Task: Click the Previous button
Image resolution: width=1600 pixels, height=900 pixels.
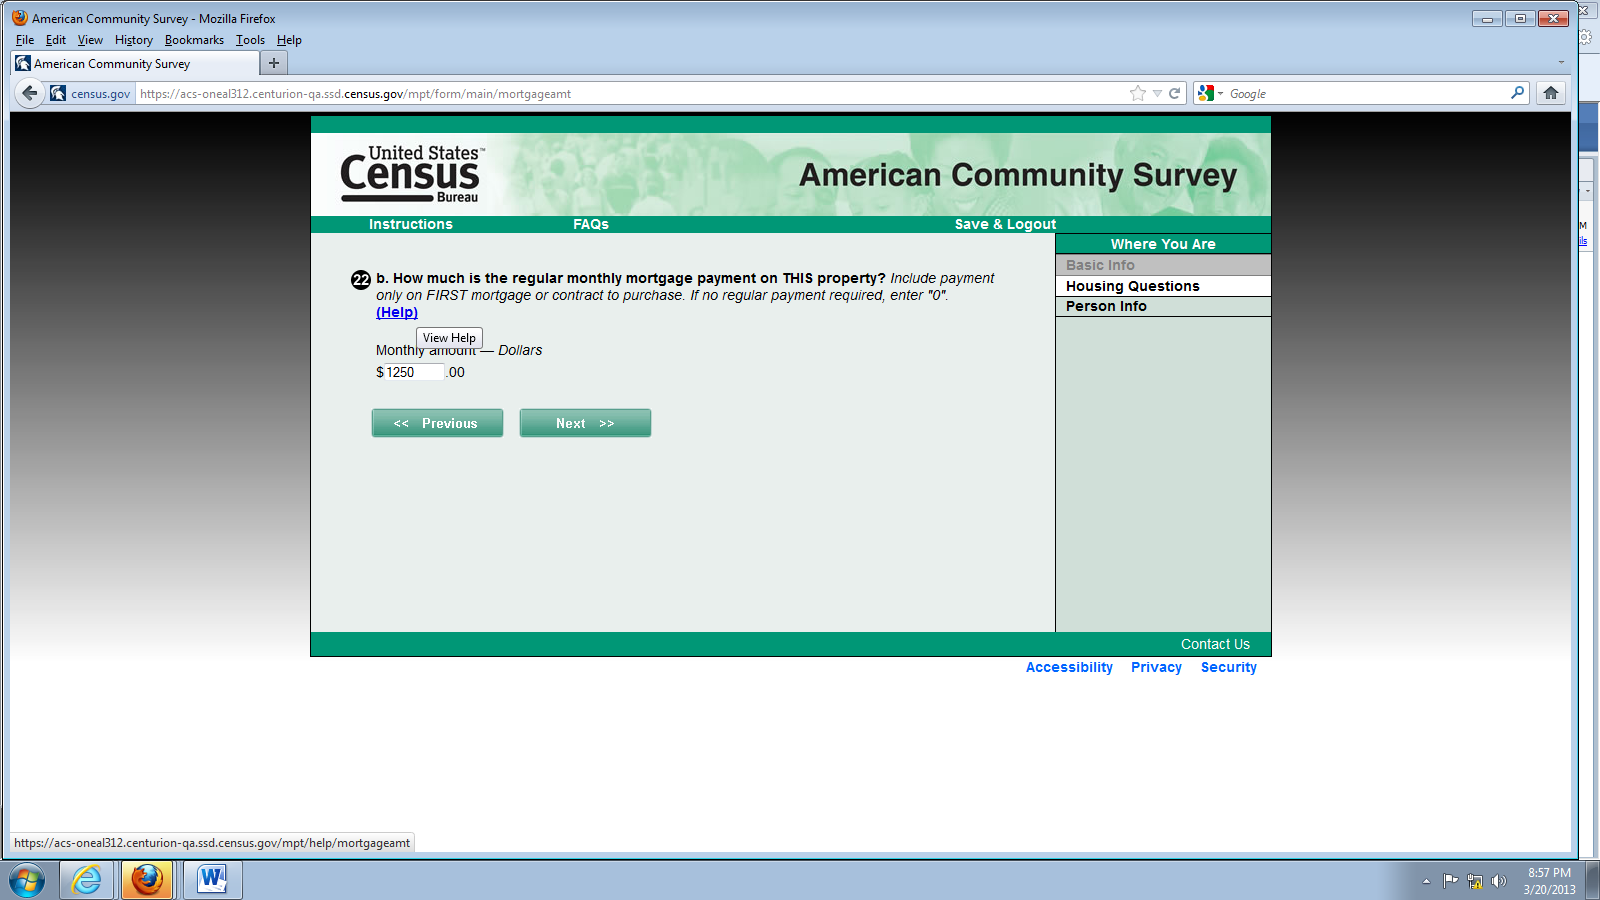Action: point(437,423)
